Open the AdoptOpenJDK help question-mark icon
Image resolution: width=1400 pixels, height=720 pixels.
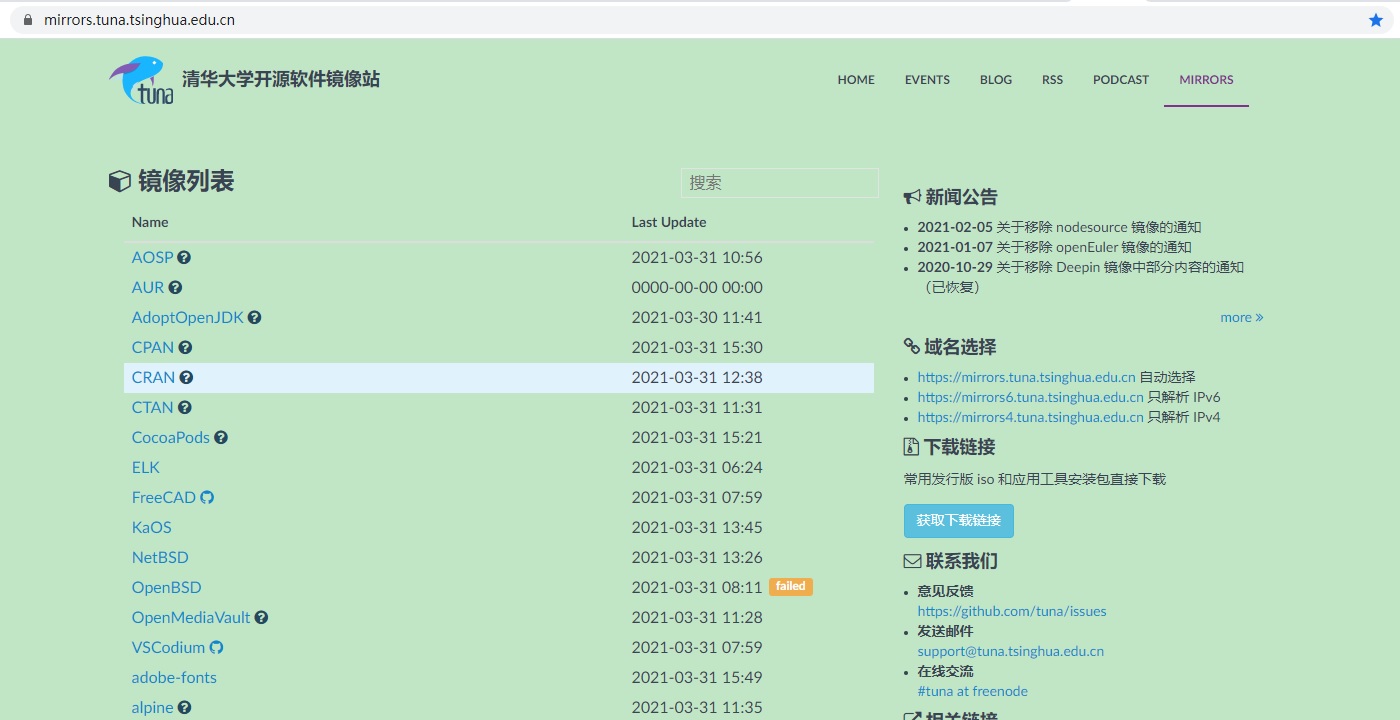pos(254,317)
